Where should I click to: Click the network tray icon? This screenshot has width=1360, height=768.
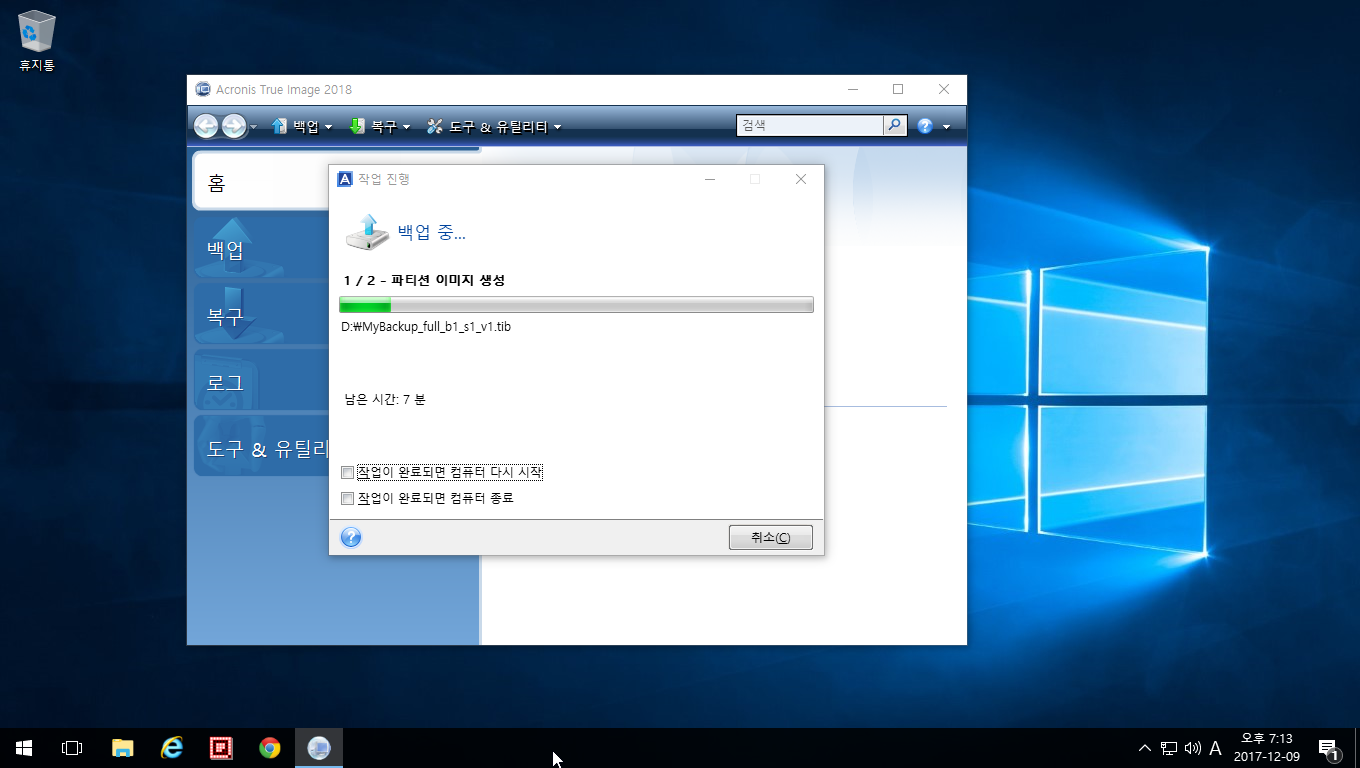point(1169,748)
